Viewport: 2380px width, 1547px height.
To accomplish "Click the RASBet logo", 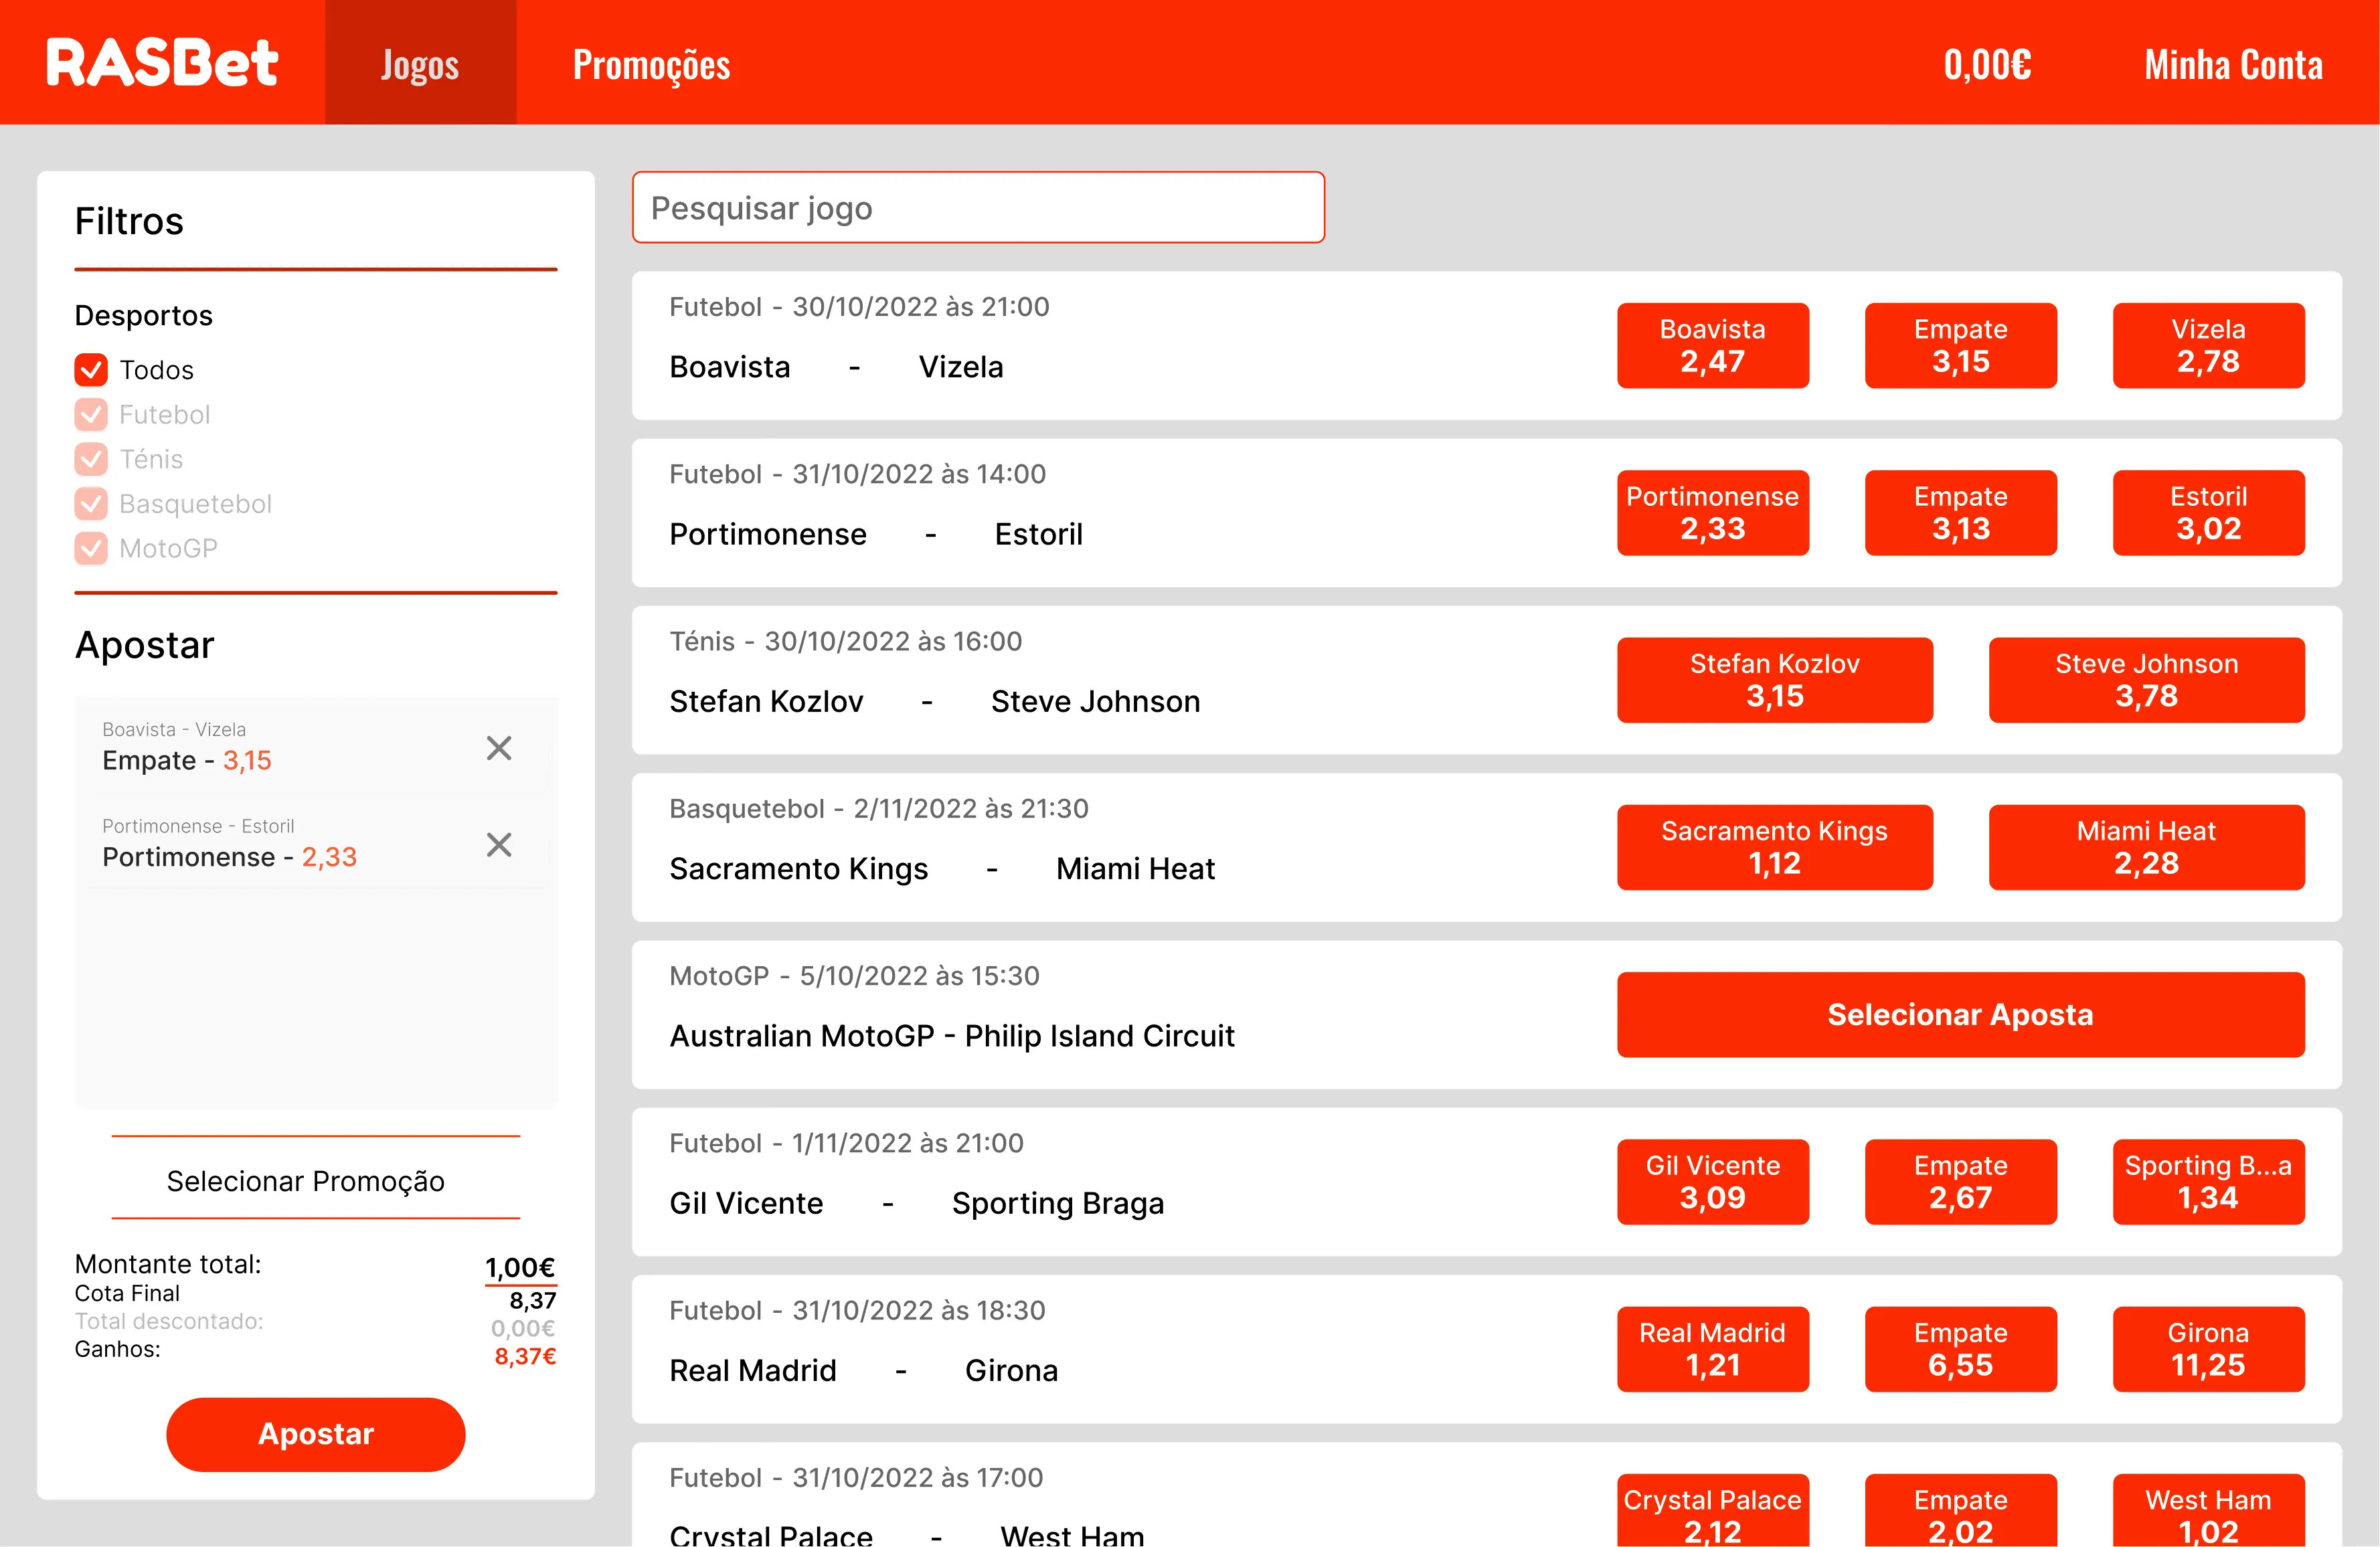I will pos(162,63).
